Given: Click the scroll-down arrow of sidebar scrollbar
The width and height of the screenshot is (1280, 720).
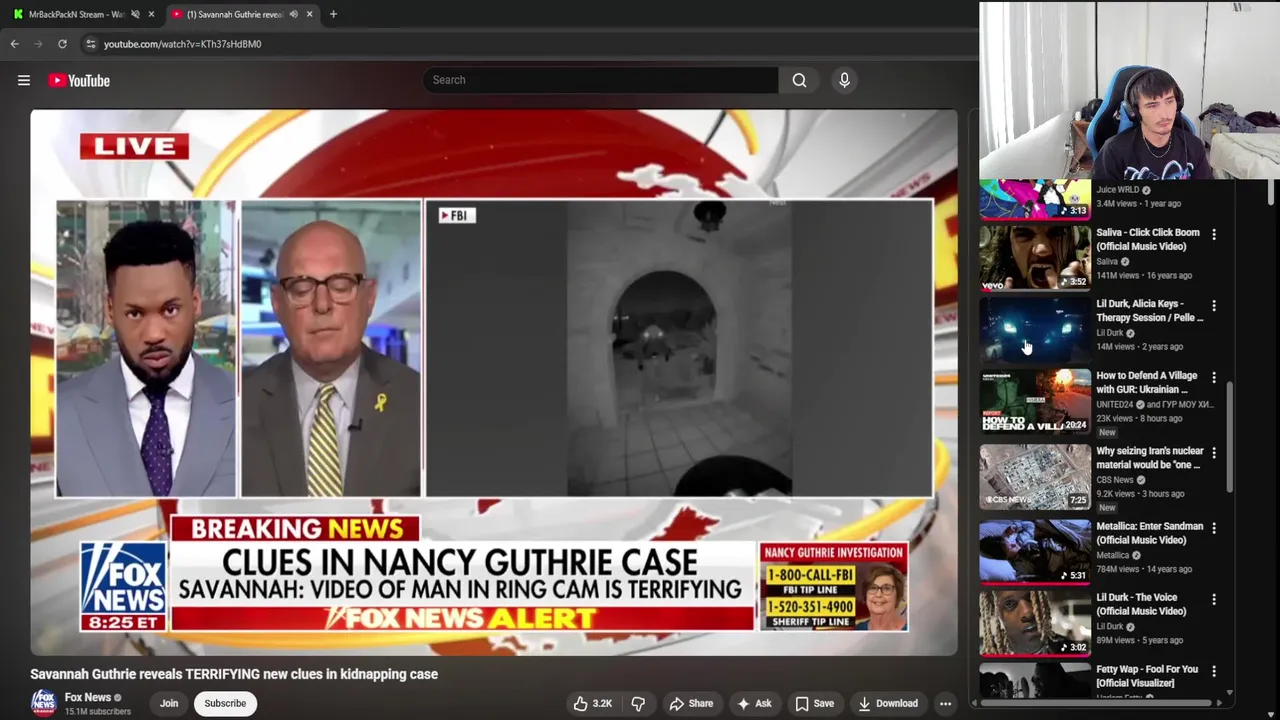Looking at the screenshot, I should pyautogui.click(x=1230, y=692).
